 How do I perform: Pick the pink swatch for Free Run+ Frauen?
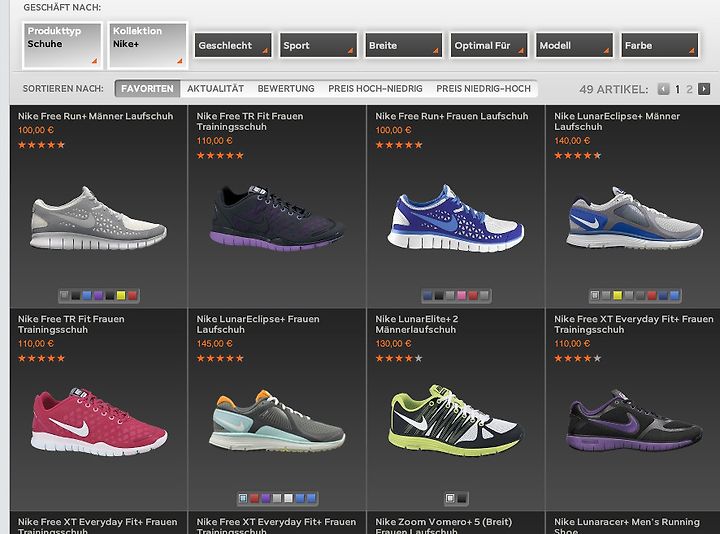(x=461, y=296)
